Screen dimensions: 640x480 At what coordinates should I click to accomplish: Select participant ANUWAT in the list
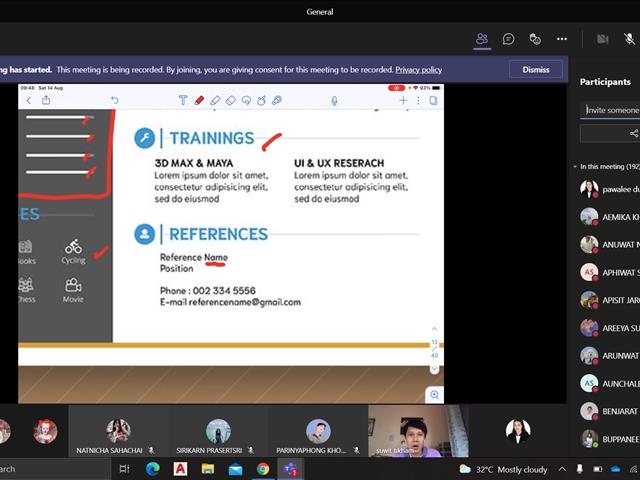click(610, 244)
